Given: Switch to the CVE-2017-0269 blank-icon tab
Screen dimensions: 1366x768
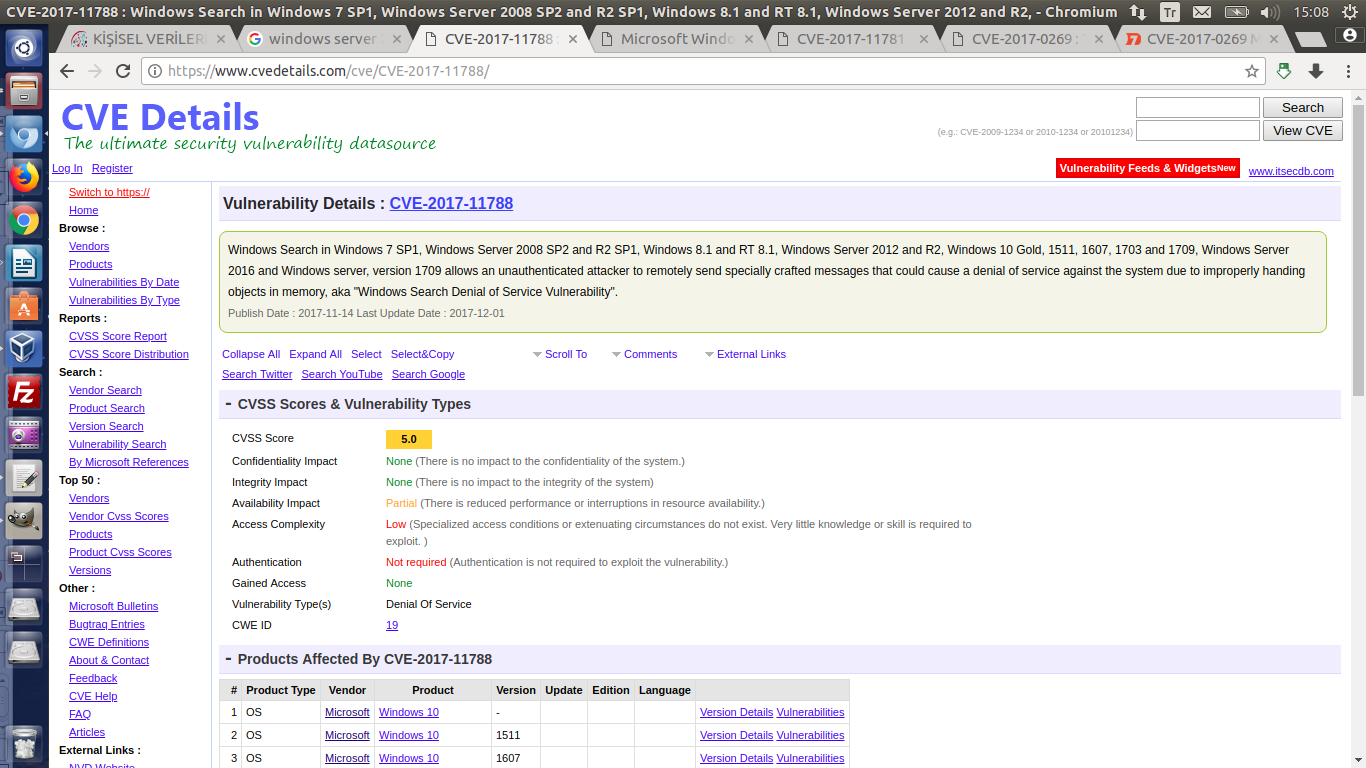Looking at the screenshot, I should [1025, 39].
